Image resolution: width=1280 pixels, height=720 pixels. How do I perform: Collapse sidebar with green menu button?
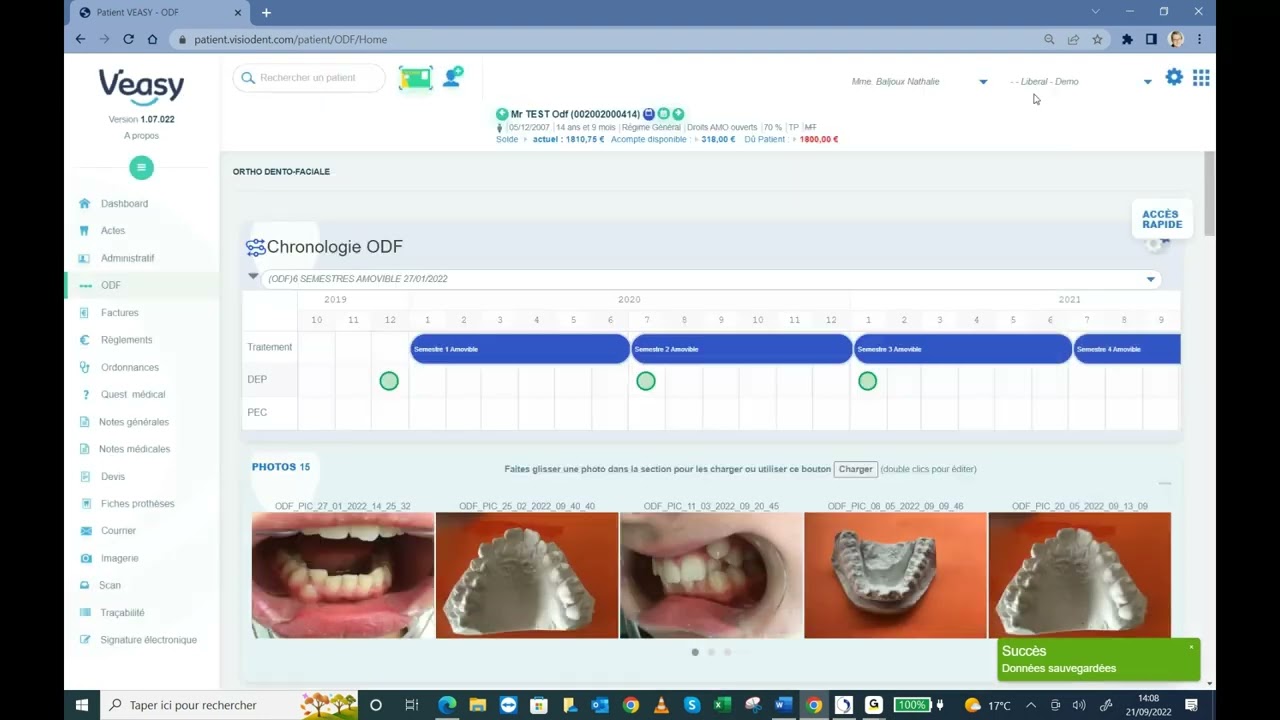141,168
